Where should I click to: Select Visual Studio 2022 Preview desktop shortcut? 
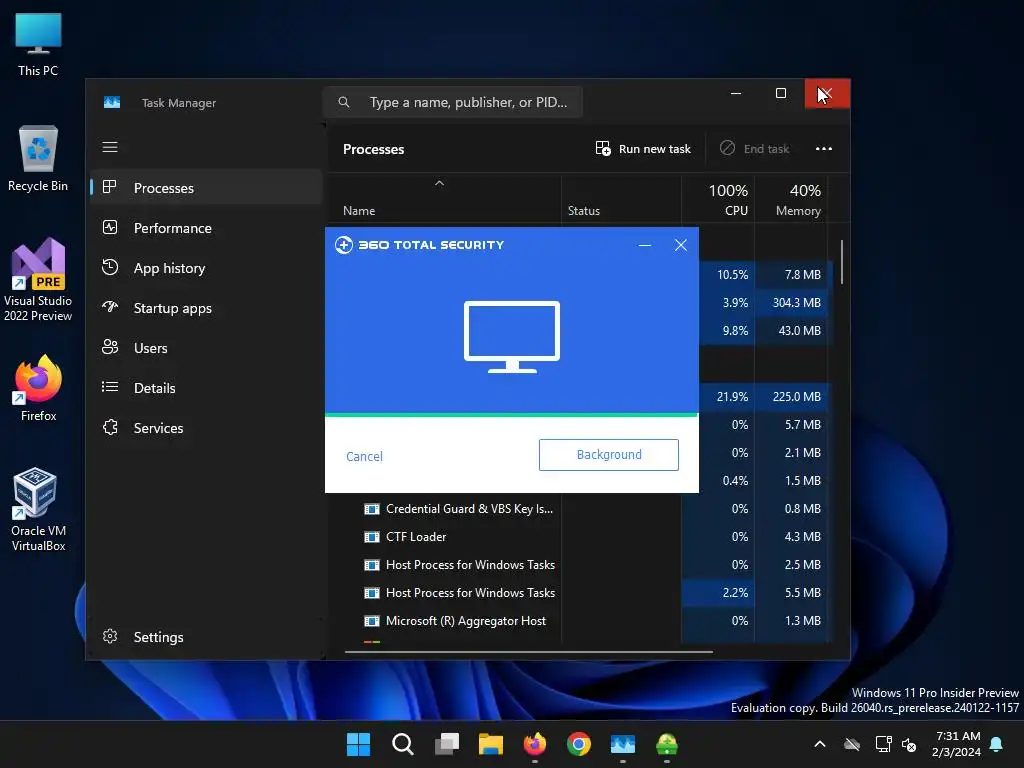click(x=38, y=281)
